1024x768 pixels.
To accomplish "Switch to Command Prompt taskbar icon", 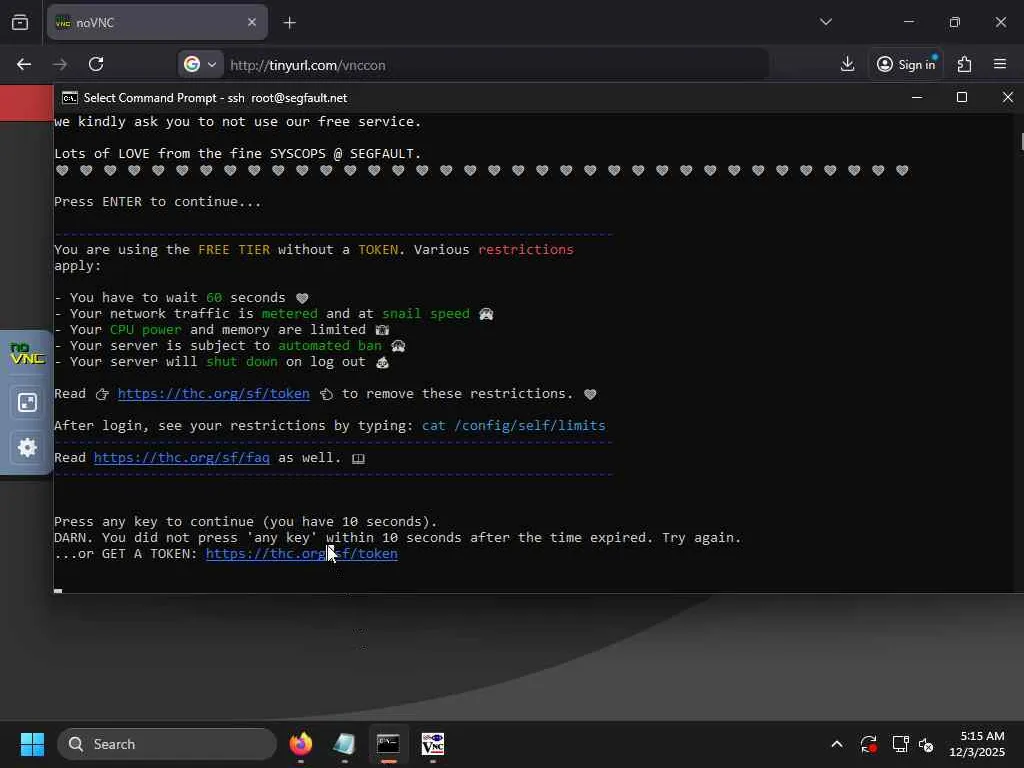I will (389, 744).
